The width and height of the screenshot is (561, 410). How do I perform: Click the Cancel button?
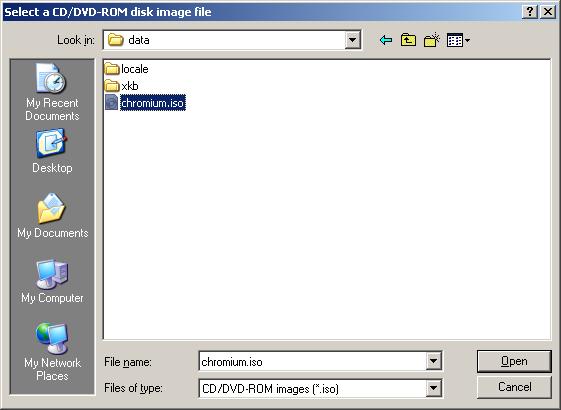(x=514, y=387)
